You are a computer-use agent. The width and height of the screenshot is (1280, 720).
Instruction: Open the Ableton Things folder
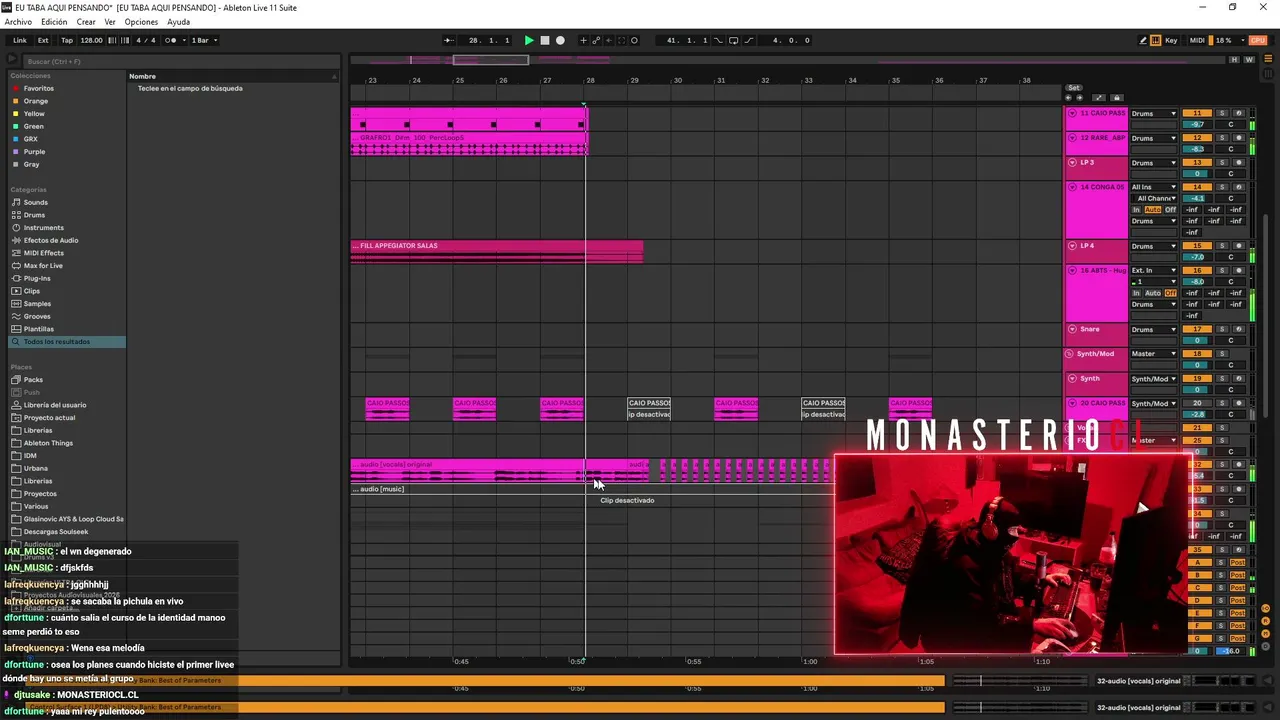[x=48, y=443]
